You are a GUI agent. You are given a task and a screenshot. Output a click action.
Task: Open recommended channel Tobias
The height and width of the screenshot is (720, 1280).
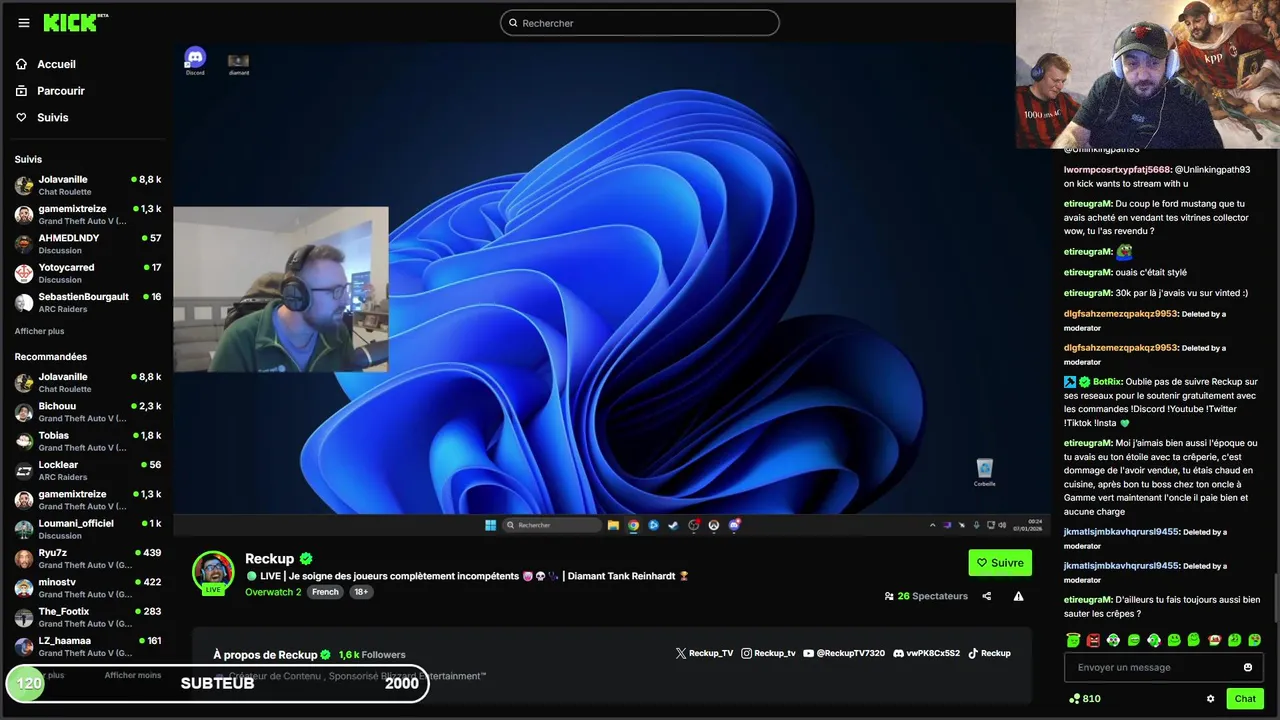coord(87,441)
